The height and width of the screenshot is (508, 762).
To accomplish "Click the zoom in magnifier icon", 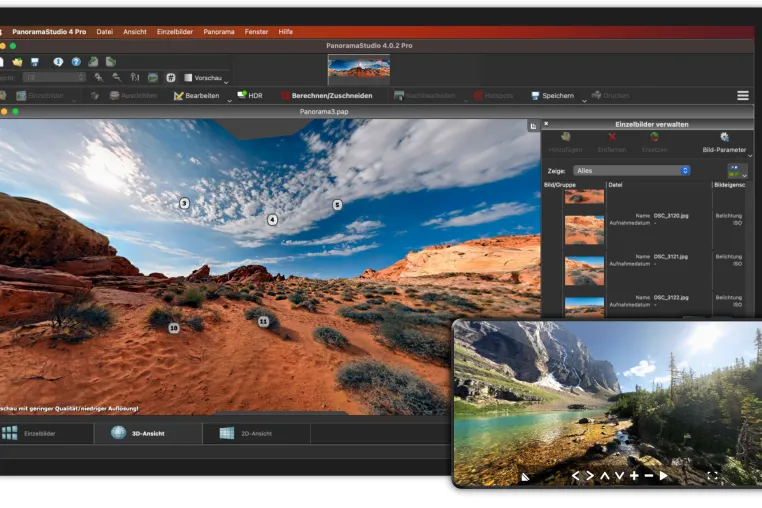I will point(99,77).
